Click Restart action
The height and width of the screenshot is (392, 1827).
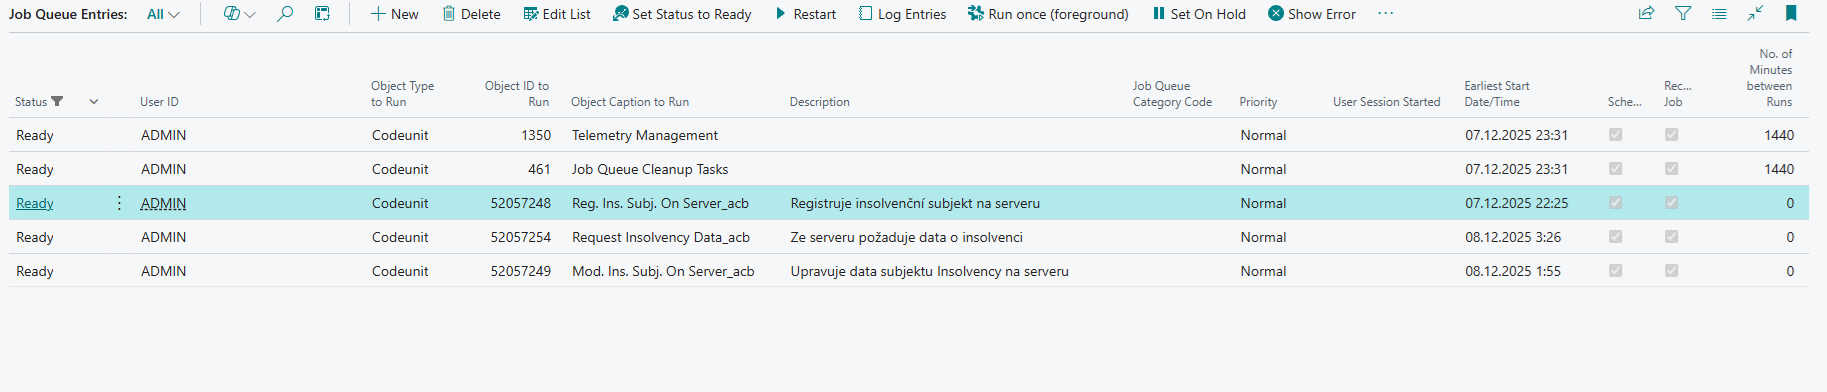(805, 14)
